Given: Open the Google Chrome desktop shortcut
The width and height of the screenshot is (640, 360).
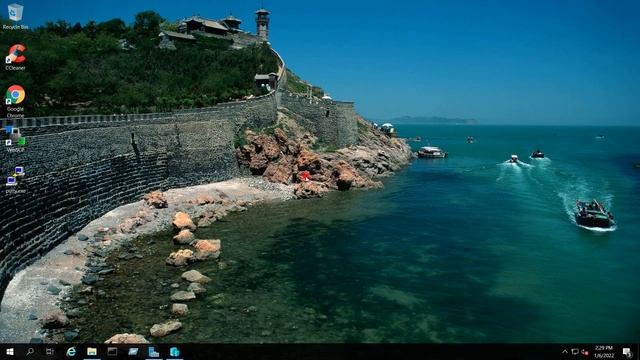Looking at the screenshot, I should click(x=16, y=101).
